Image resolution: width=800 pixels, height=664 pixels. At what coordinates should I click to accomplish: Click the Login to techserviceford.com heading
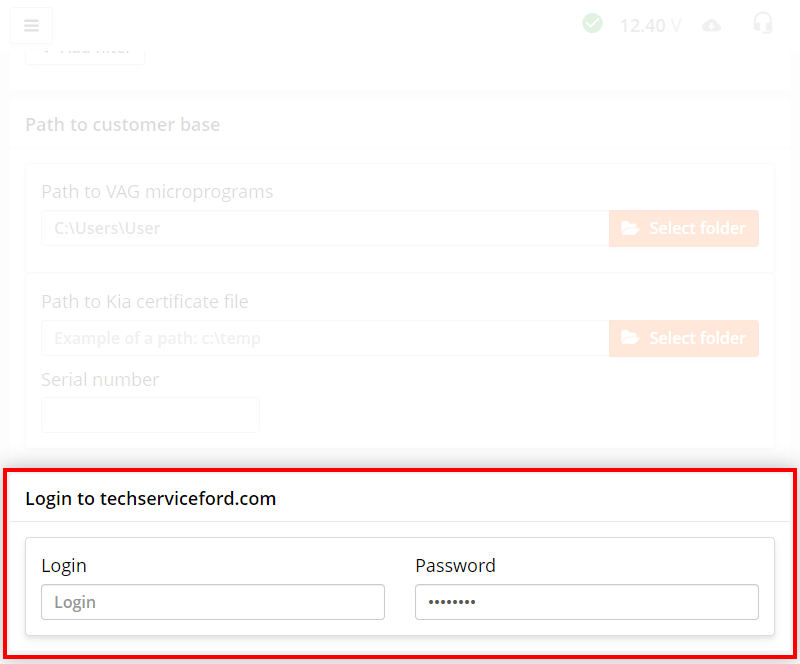click(150, 498)
